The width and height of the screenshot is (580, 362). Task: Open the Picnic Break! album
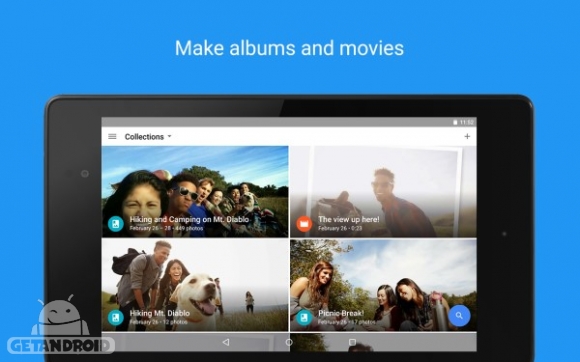tap(383, 285)
